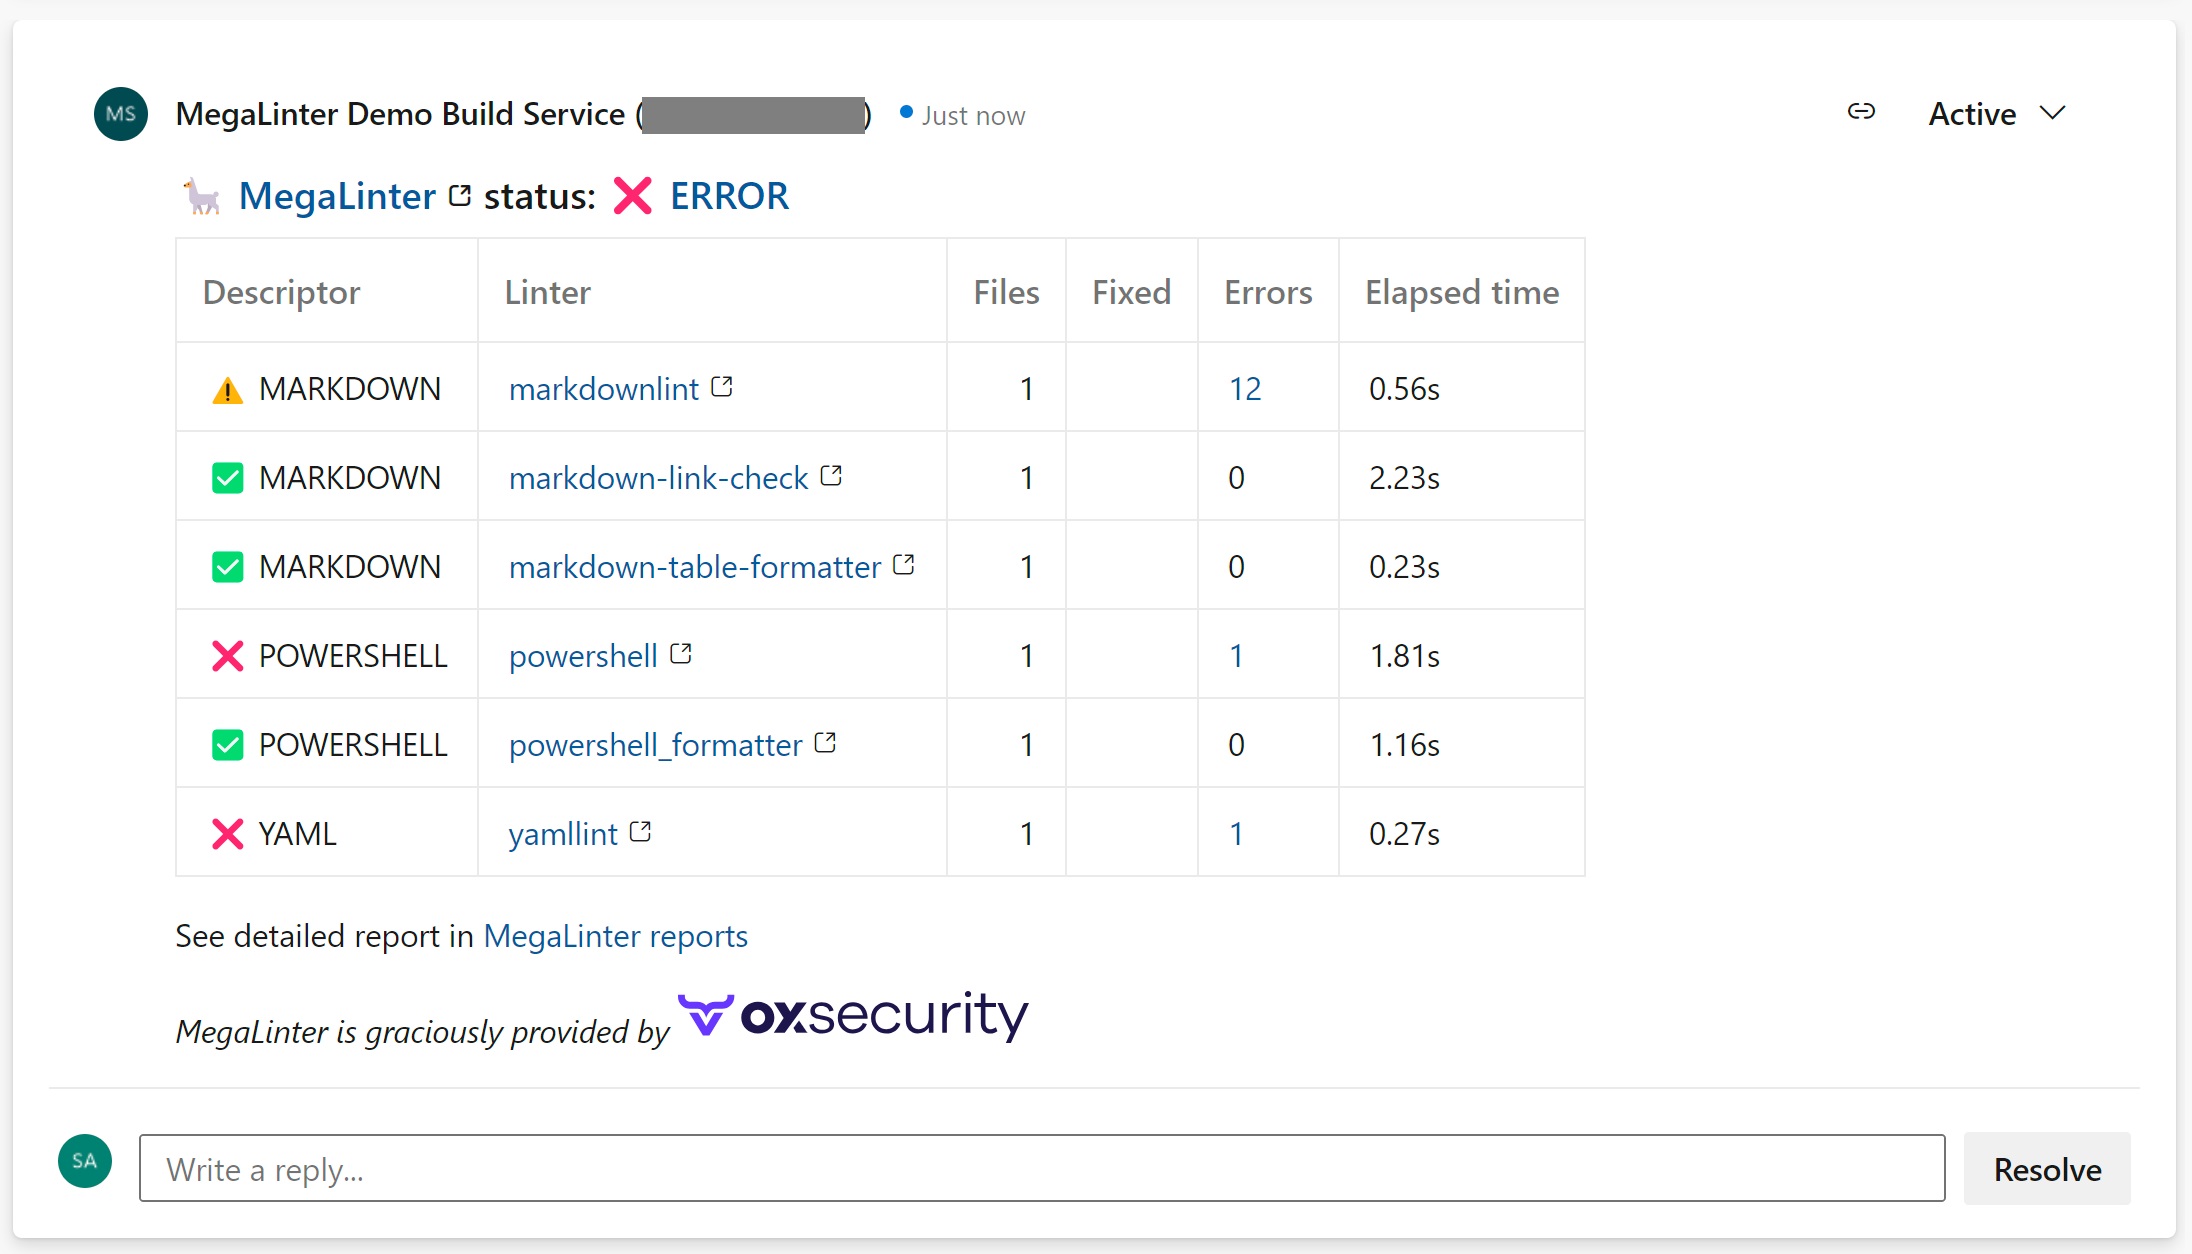Open the MegaLinter heading link
This screenshot has height=1254, width=2192.
pyautogui.click(x=337, y=196)
